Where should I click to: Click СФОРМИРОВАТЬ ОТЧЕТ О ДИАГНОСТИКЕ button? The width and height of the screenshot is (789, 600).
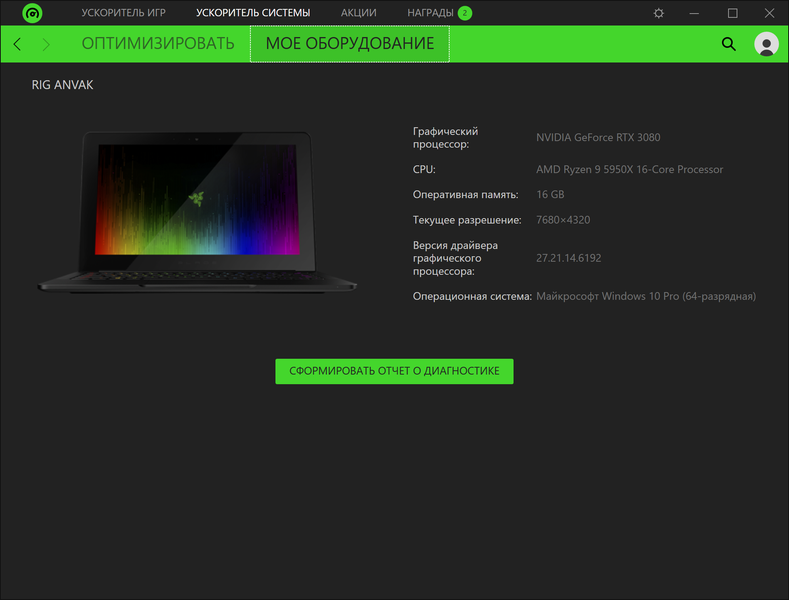coord(394,371)
